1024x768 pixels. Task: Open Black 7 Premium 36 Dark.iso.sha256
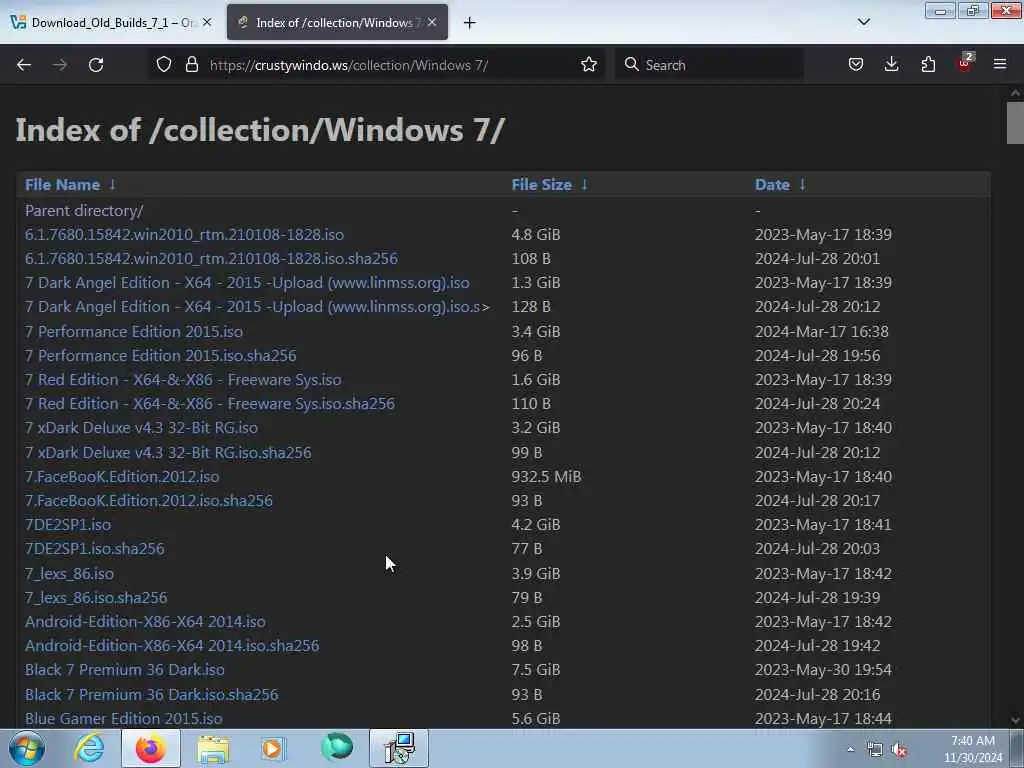[x=152, y=695]
